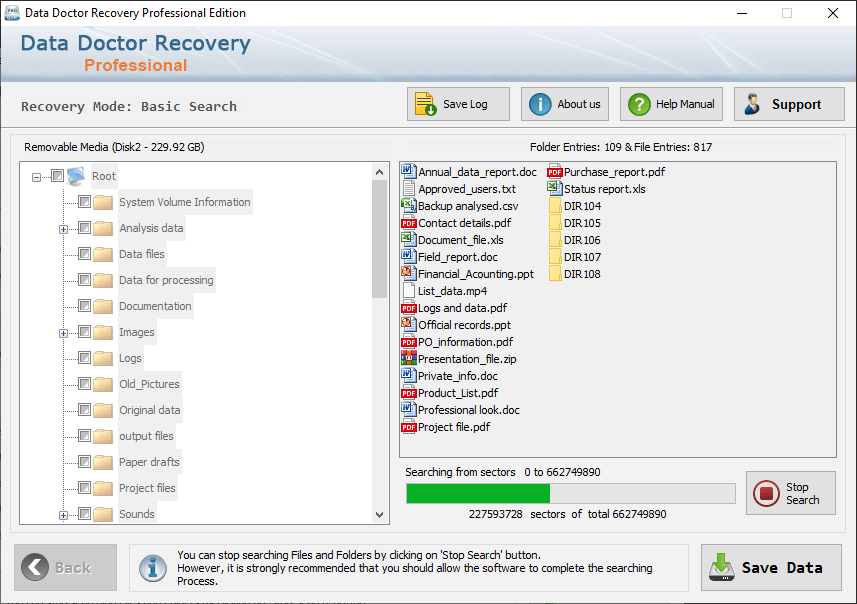Select the PDF icon of Product_List.pdf
Screen dimensions: 857x604
[x=408, y=393]
